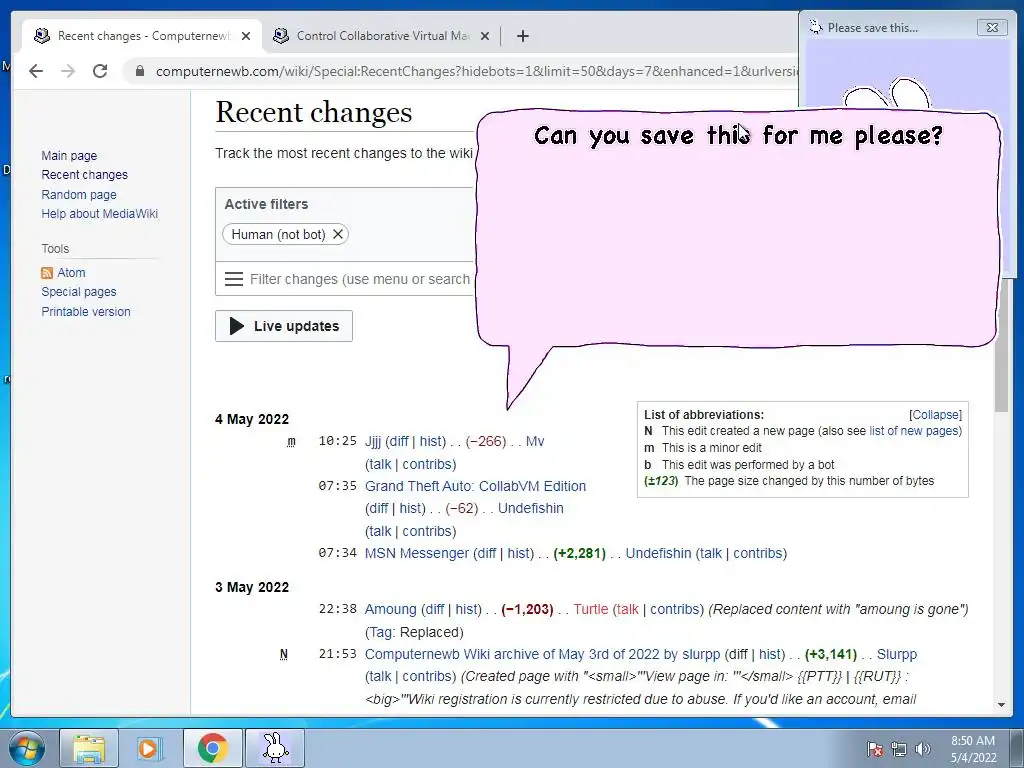Remove the Human (not bot) filter
Viewport: 1024px width, 768px height.
click(338, 234)
